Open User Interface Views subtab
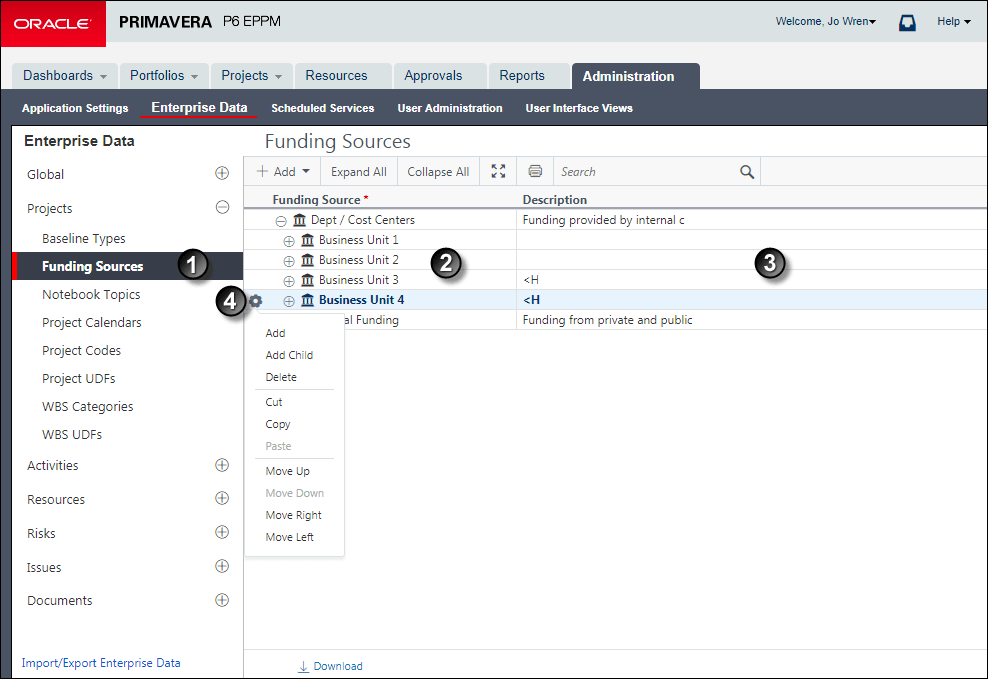The height and width of the screenshot is (679, 988). pyautogui.click(x=579, y=108)
